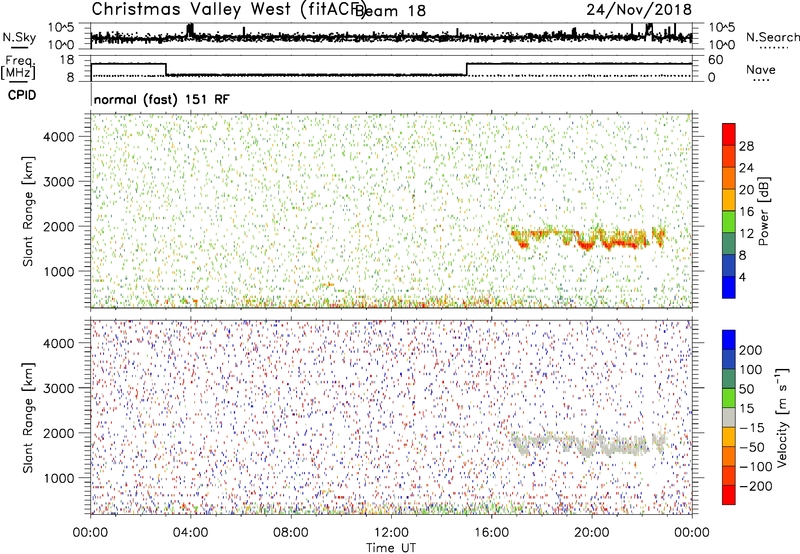The width and height of the screenshot is (800, 554).
Task: Click the '1000' range tick of Velocity panel
Action: pos(59,478)
